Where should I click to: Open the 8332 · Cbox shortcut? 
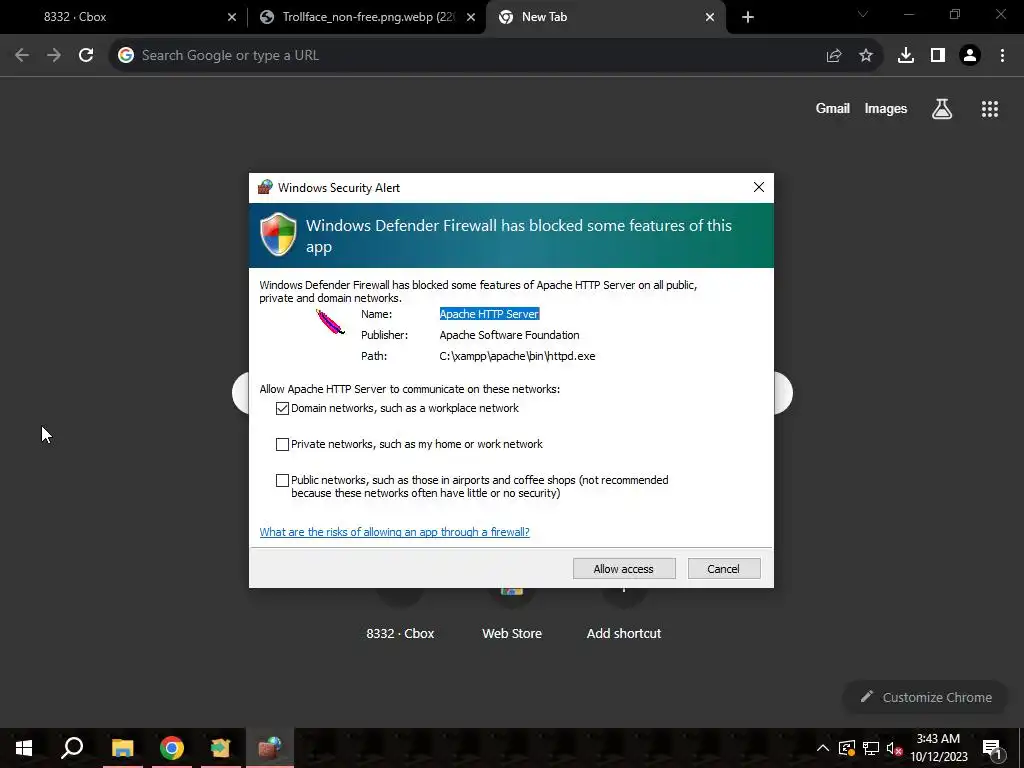click(x=400, y=633)
